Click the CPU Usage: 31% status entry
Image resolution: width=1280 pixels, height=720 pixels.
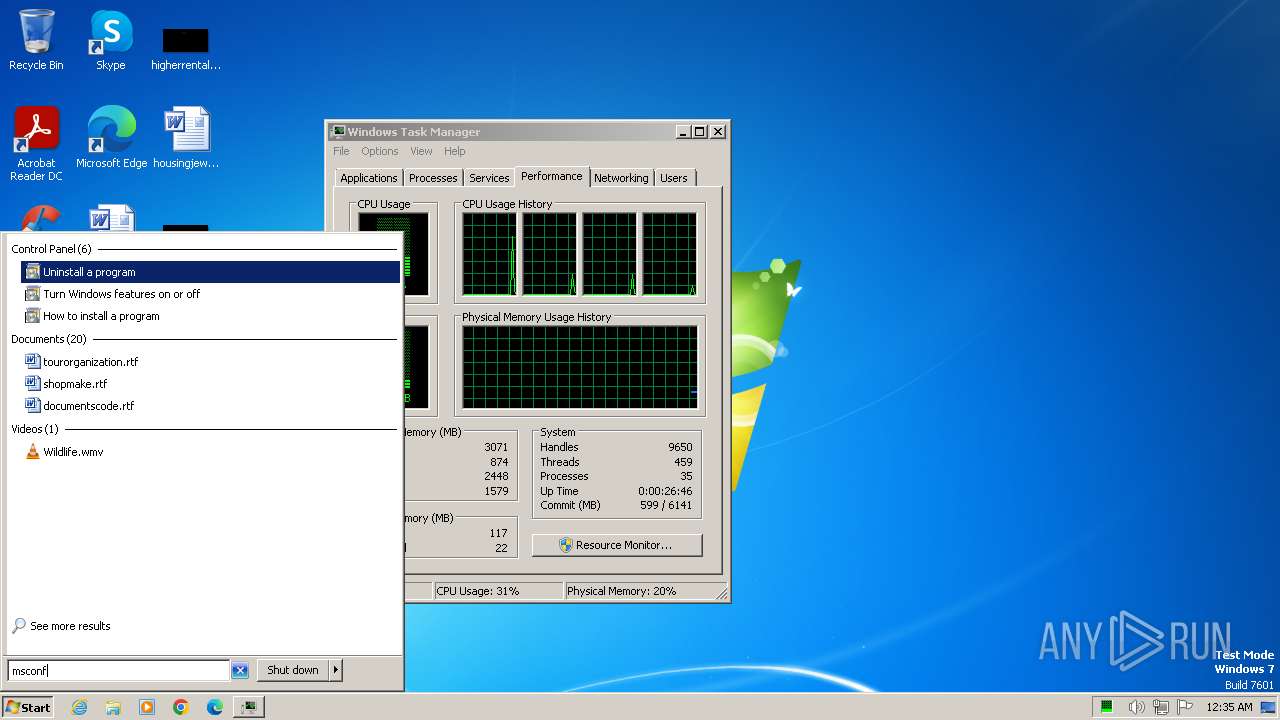coord(498,591)
